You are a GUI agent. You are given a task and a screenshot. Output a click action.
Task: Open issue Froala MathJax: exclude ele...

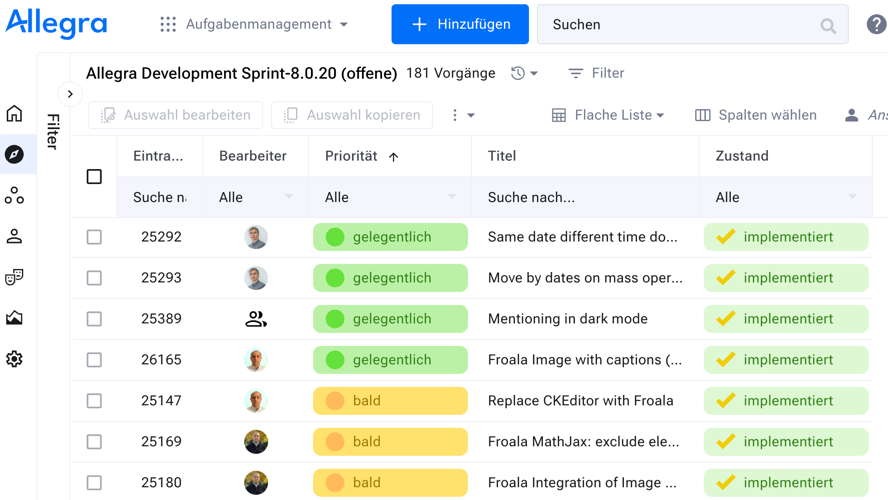click(583, 442)
